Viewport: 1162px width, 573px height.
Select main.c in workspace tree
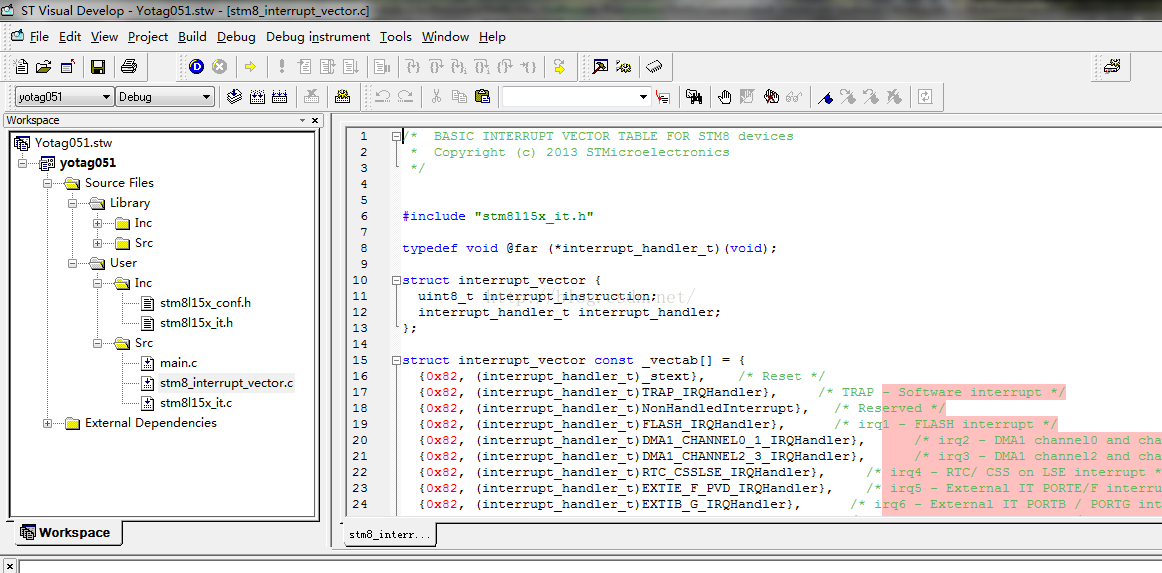point(178,363)
